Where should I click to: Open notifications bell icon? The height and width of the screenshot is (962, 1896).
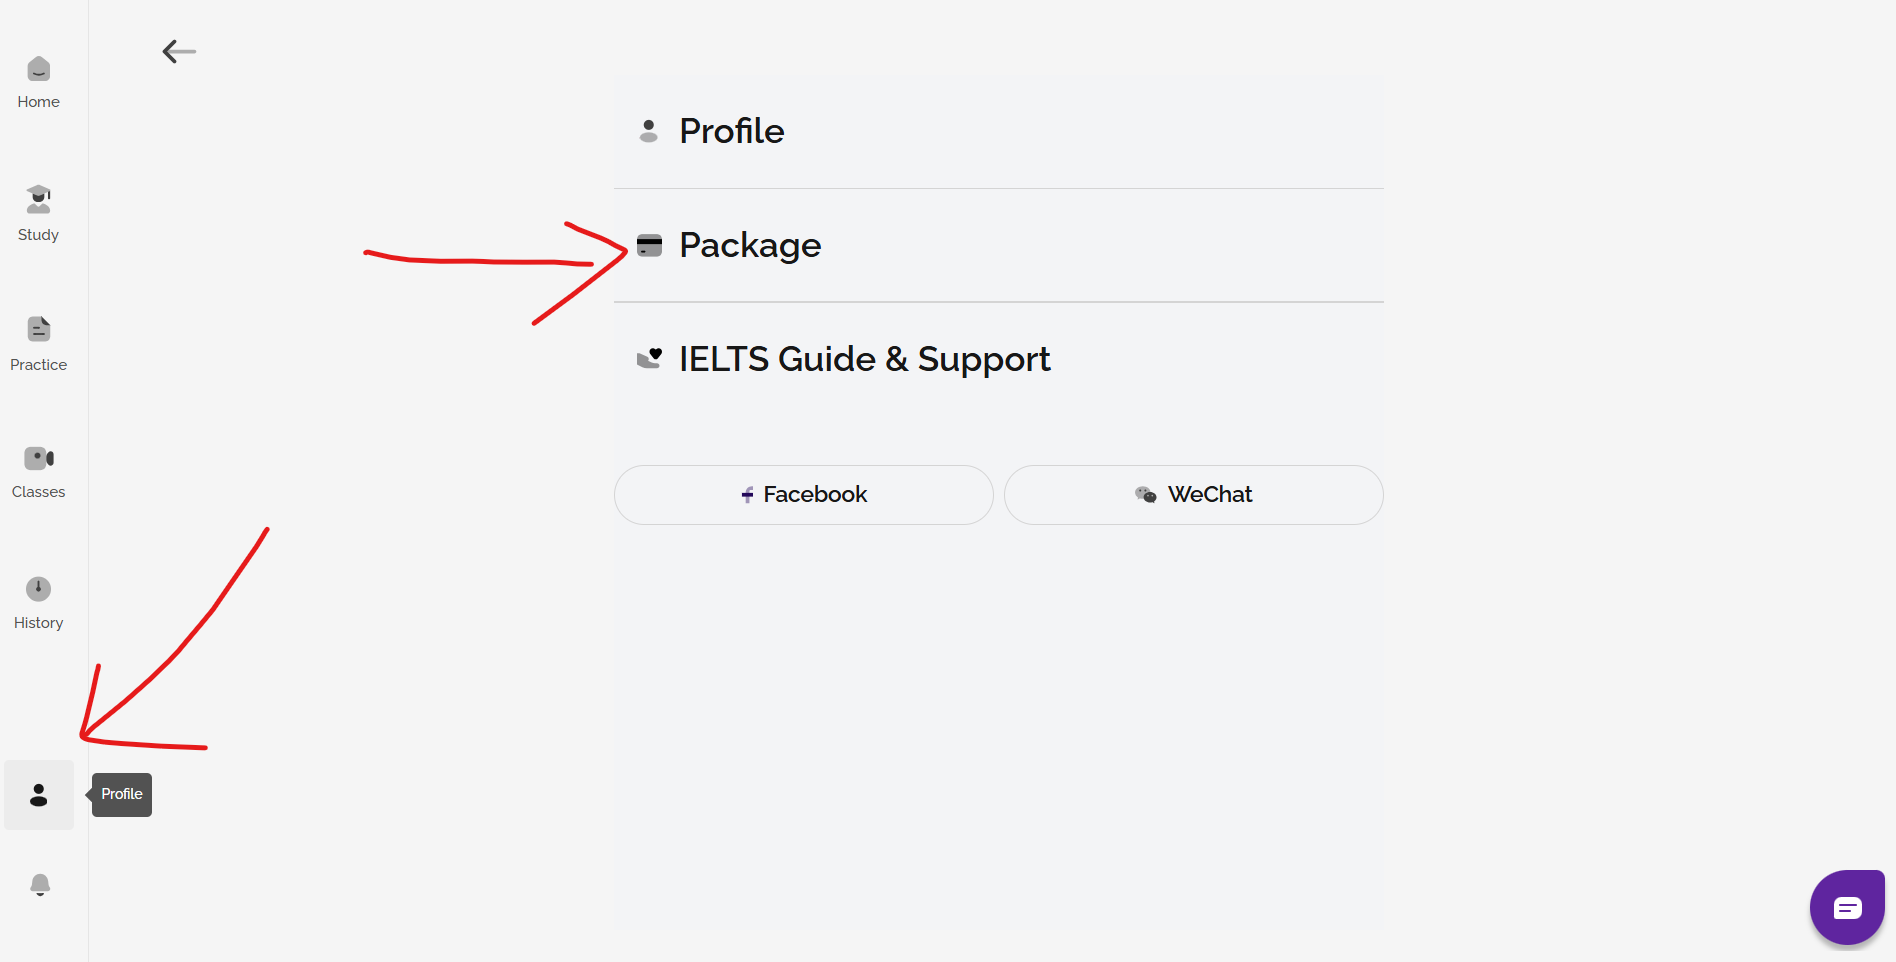[40, 885]
